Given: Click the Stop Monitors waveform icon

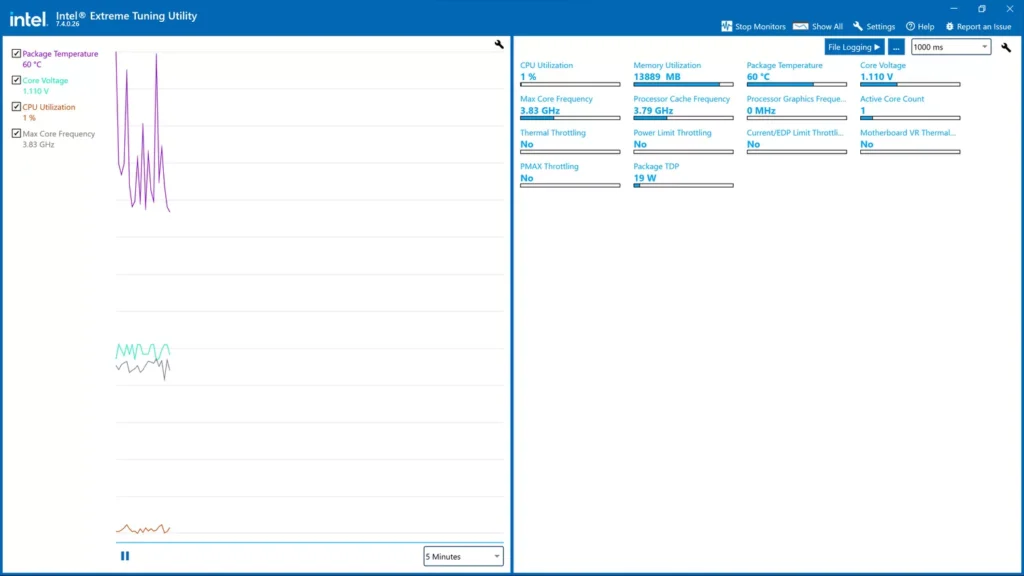Looking at the screenshot, I should [726, 26].
